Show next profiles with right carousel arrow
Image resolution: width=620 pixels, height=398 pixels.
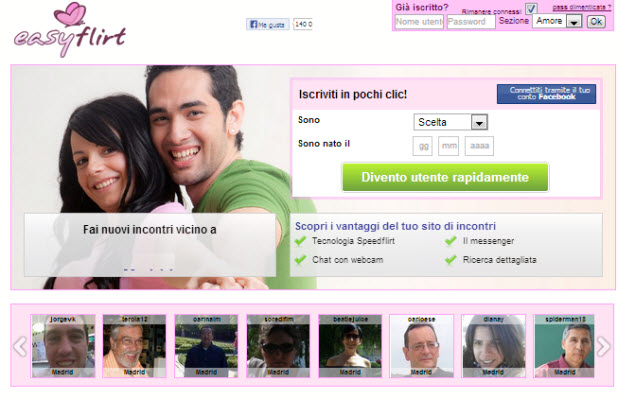click(603, 347)
